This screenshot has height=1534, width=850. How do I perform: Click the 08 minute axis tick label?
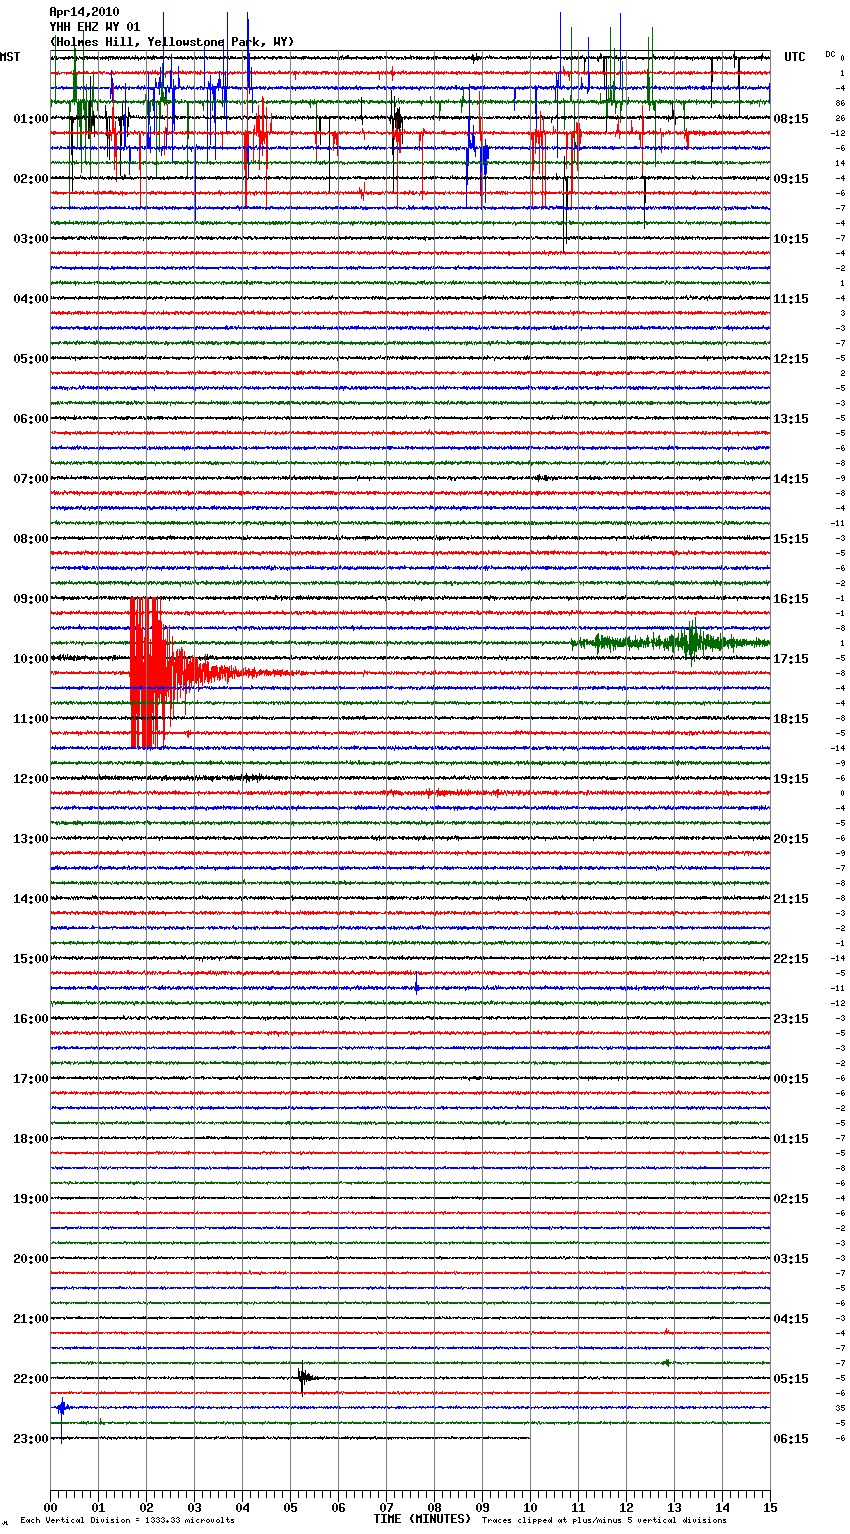click(x=434, y=1508)
